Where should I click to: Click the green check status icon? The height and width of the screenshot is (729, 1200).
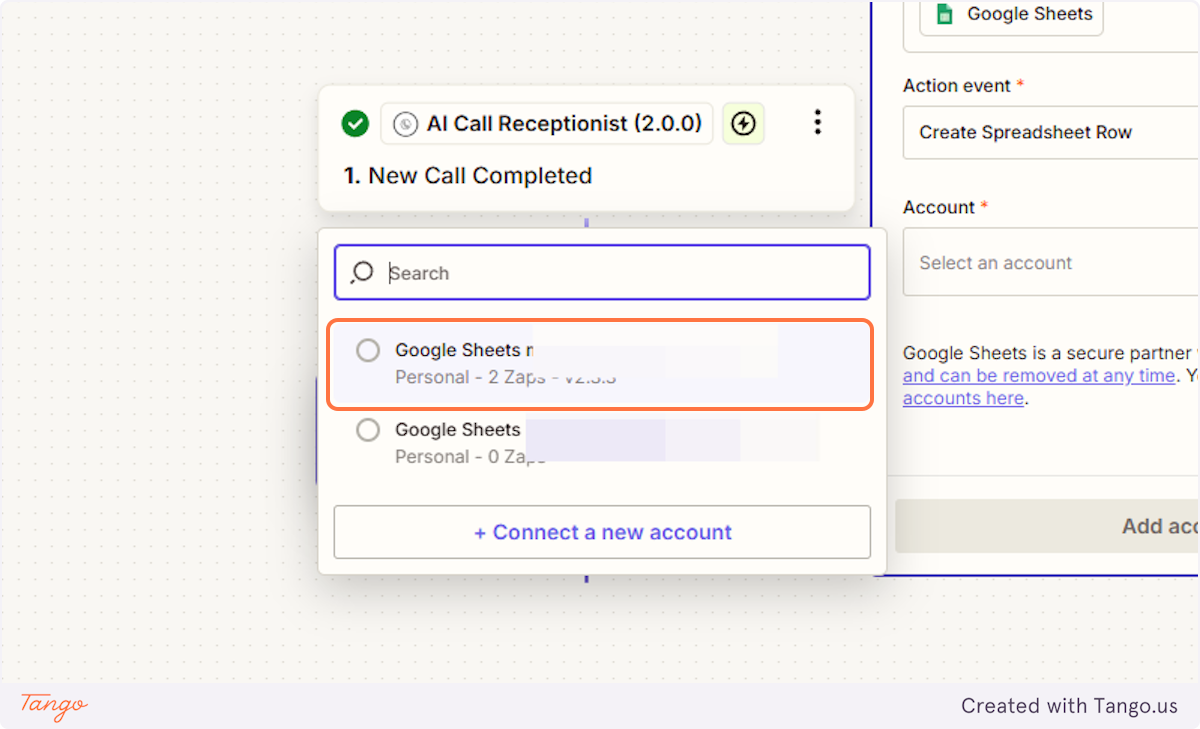click(x=355, y=124)
